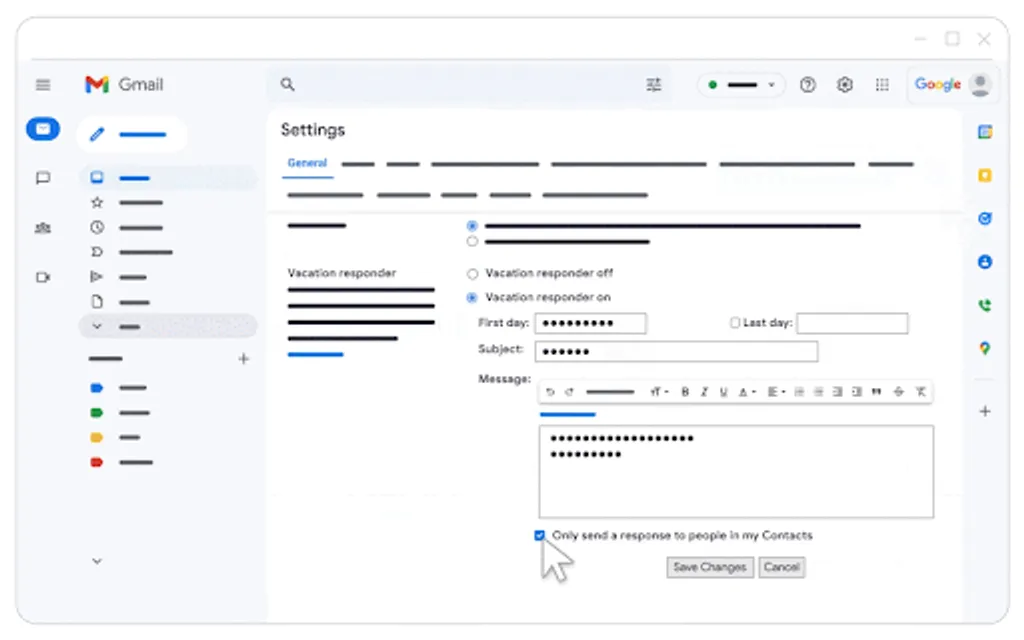This screenshot has height=640, width=1024.
Task: Expand the More item in folder list
Action: (168, 326)
